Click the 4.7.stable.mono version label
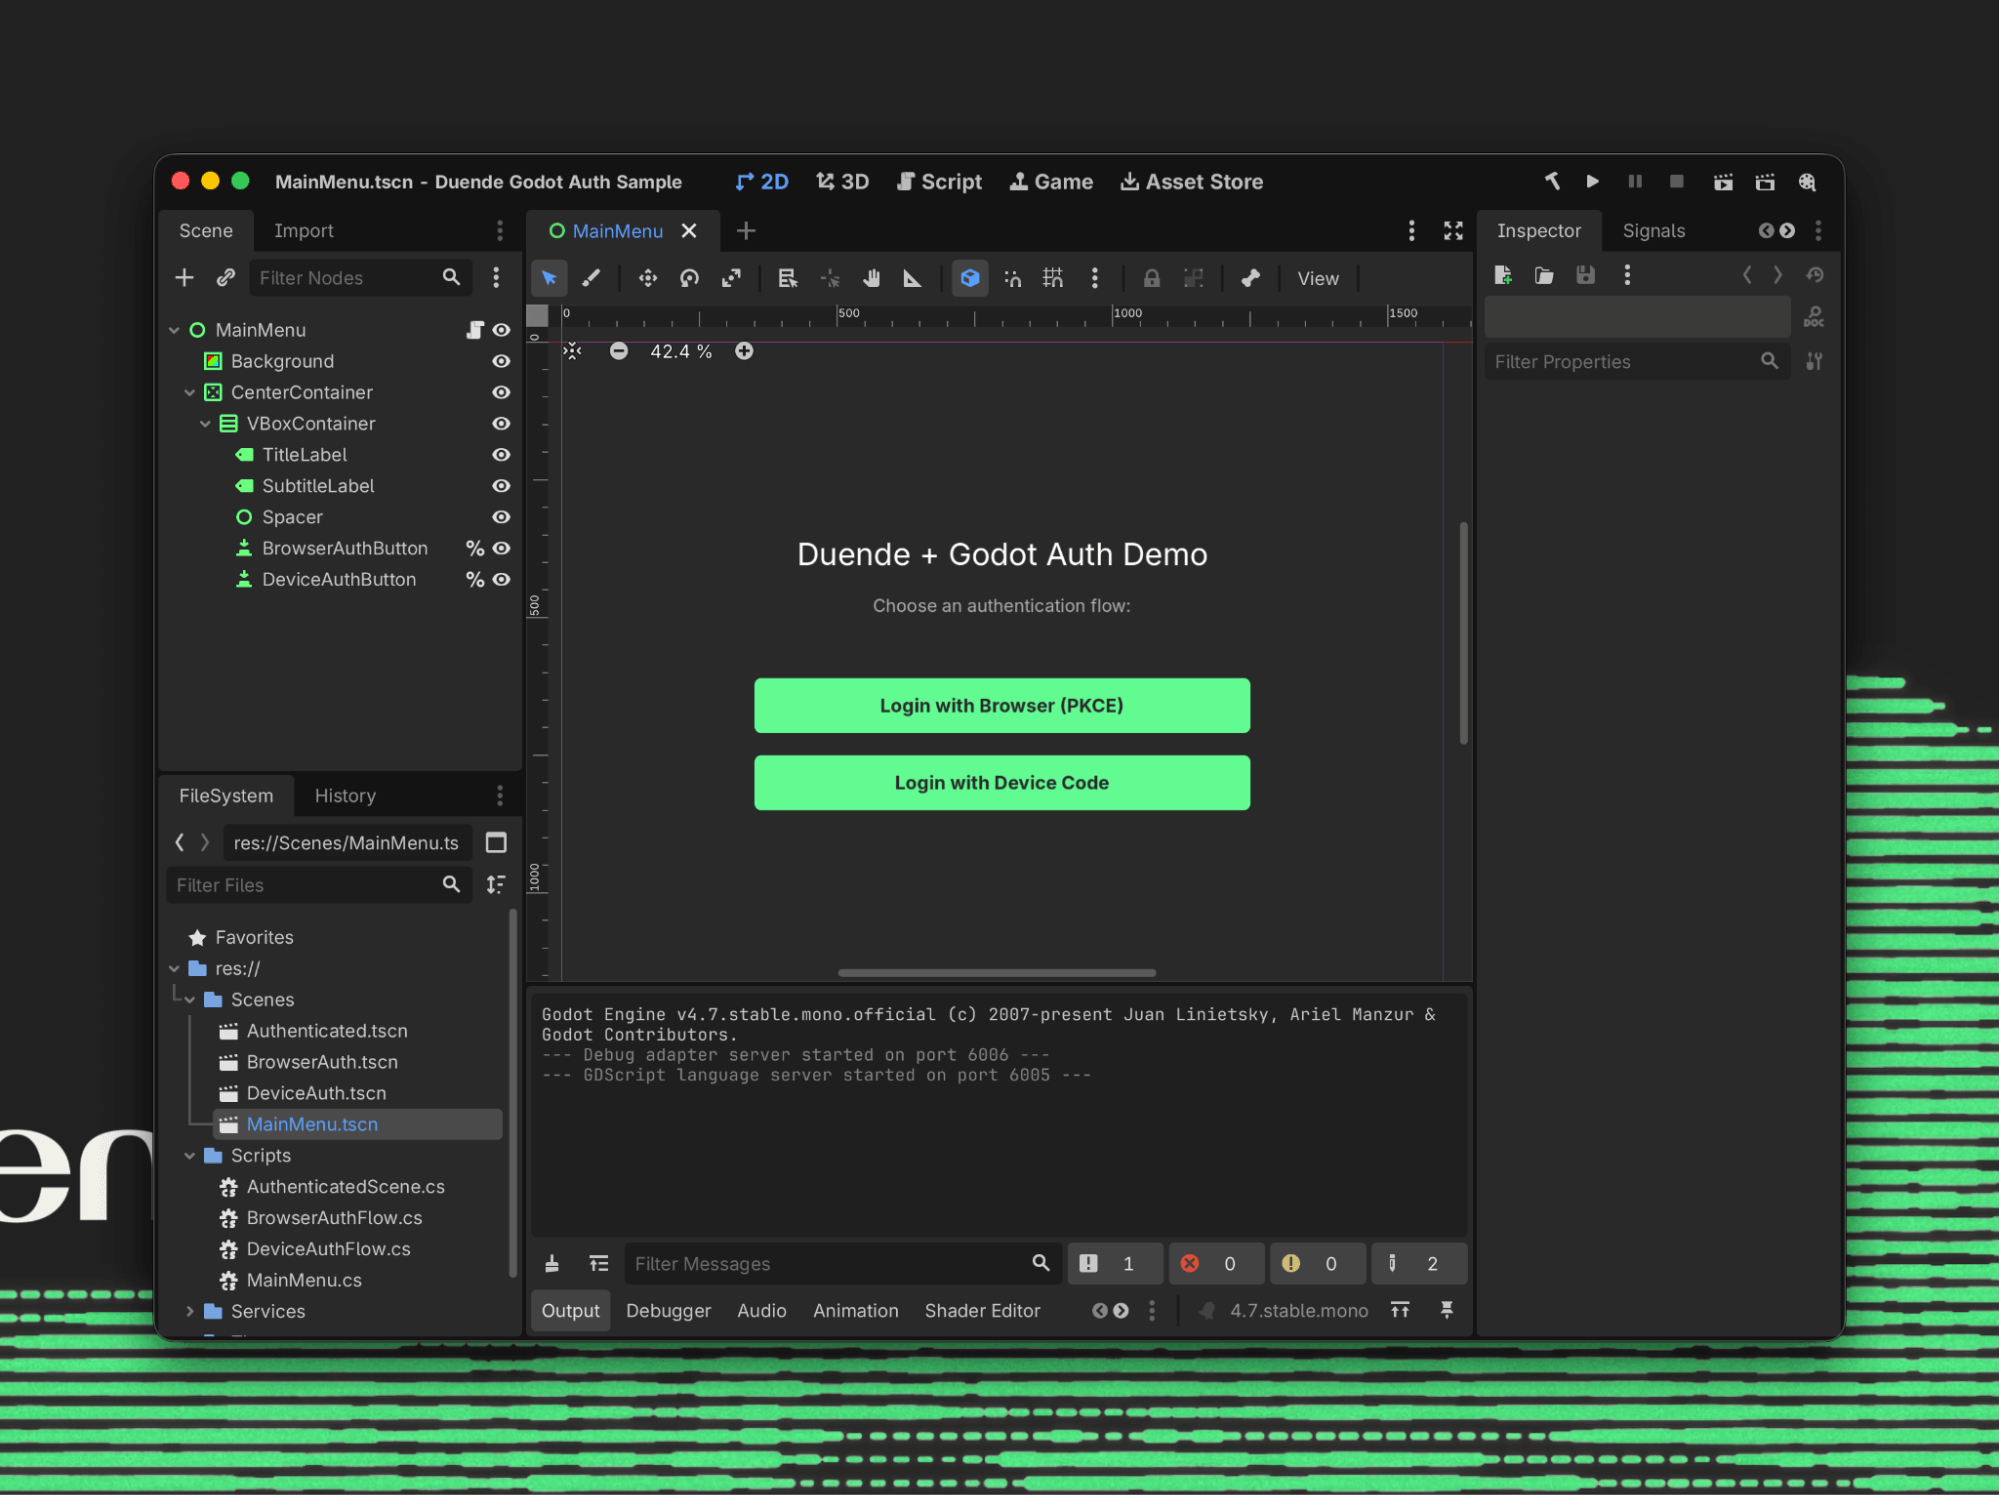Screen dimensions: 1999x1496 pyautogui.click(x=1299, y=1311)
